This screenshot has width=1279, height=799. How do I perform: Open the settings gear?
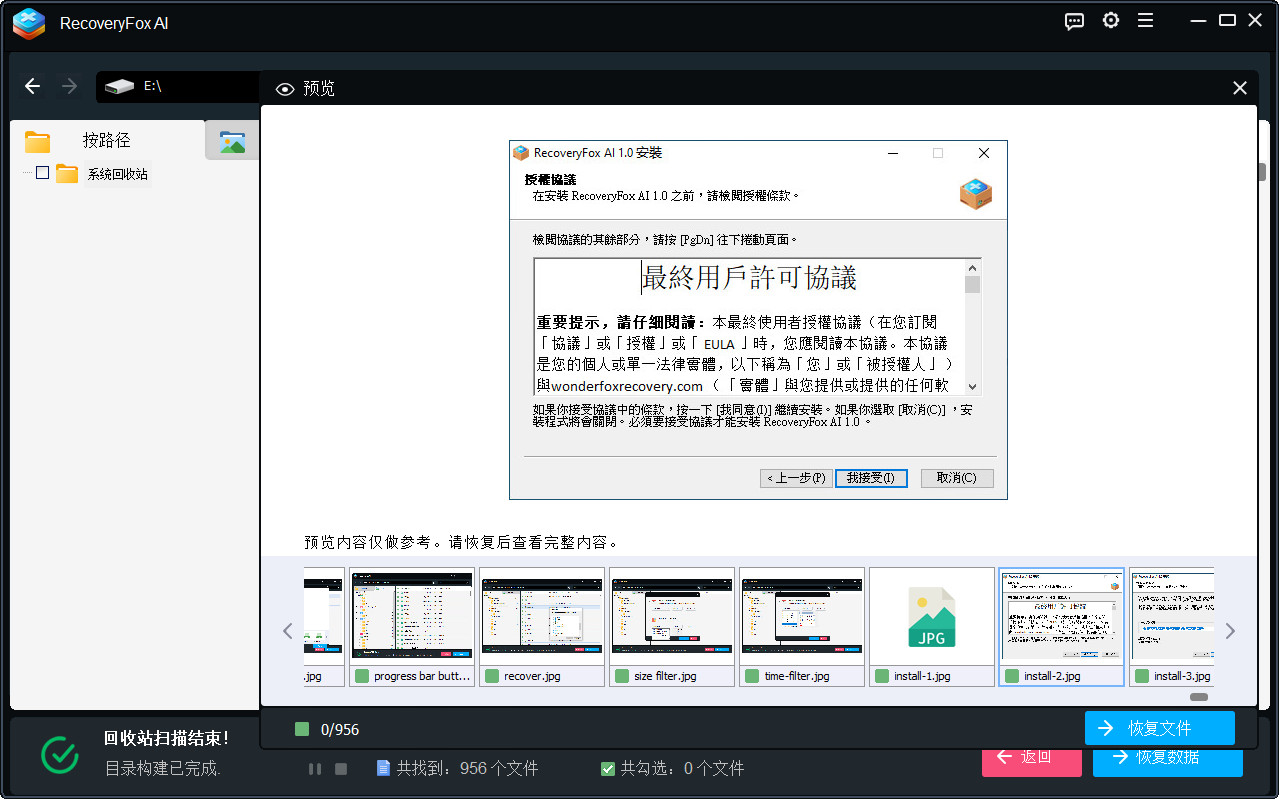[x=1110, y=20]
